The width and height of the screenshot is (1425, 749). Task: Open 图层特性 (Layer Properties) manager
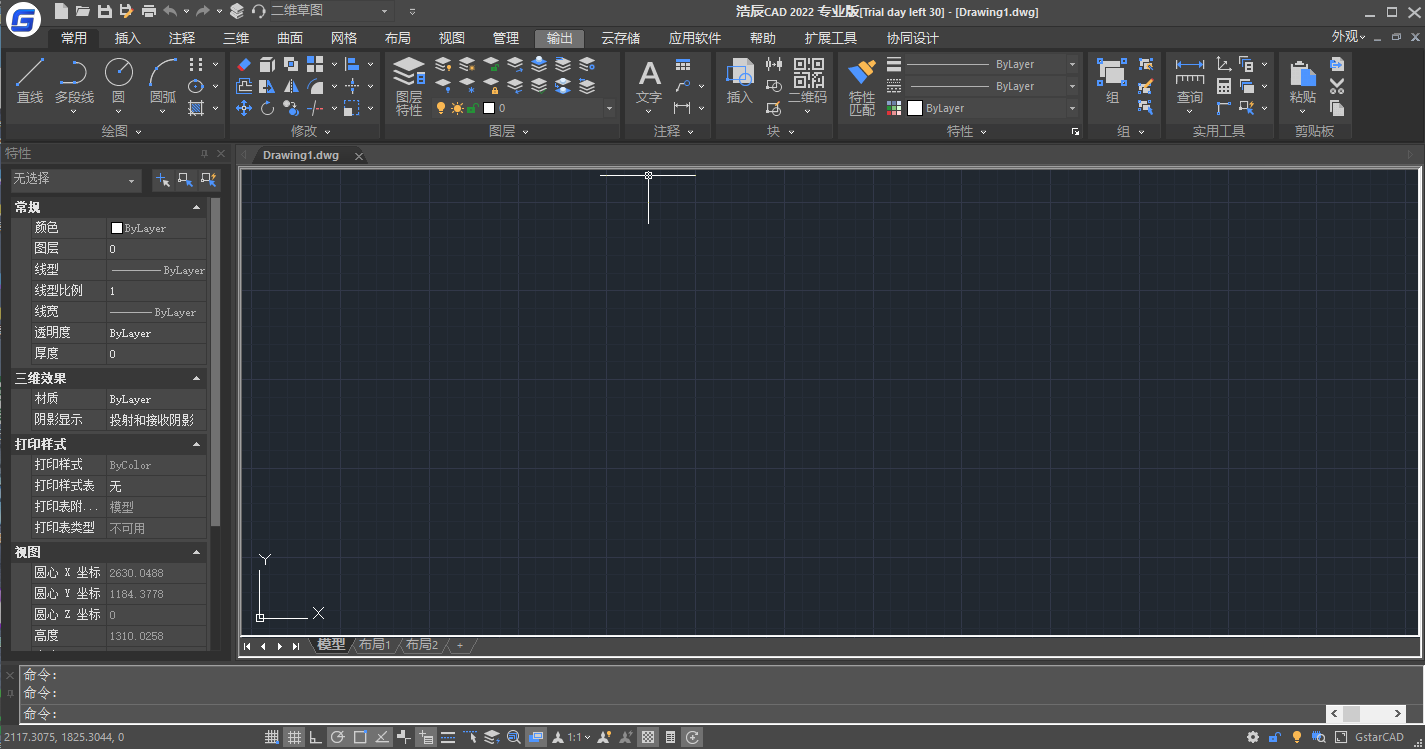click(x=408, y=86)
